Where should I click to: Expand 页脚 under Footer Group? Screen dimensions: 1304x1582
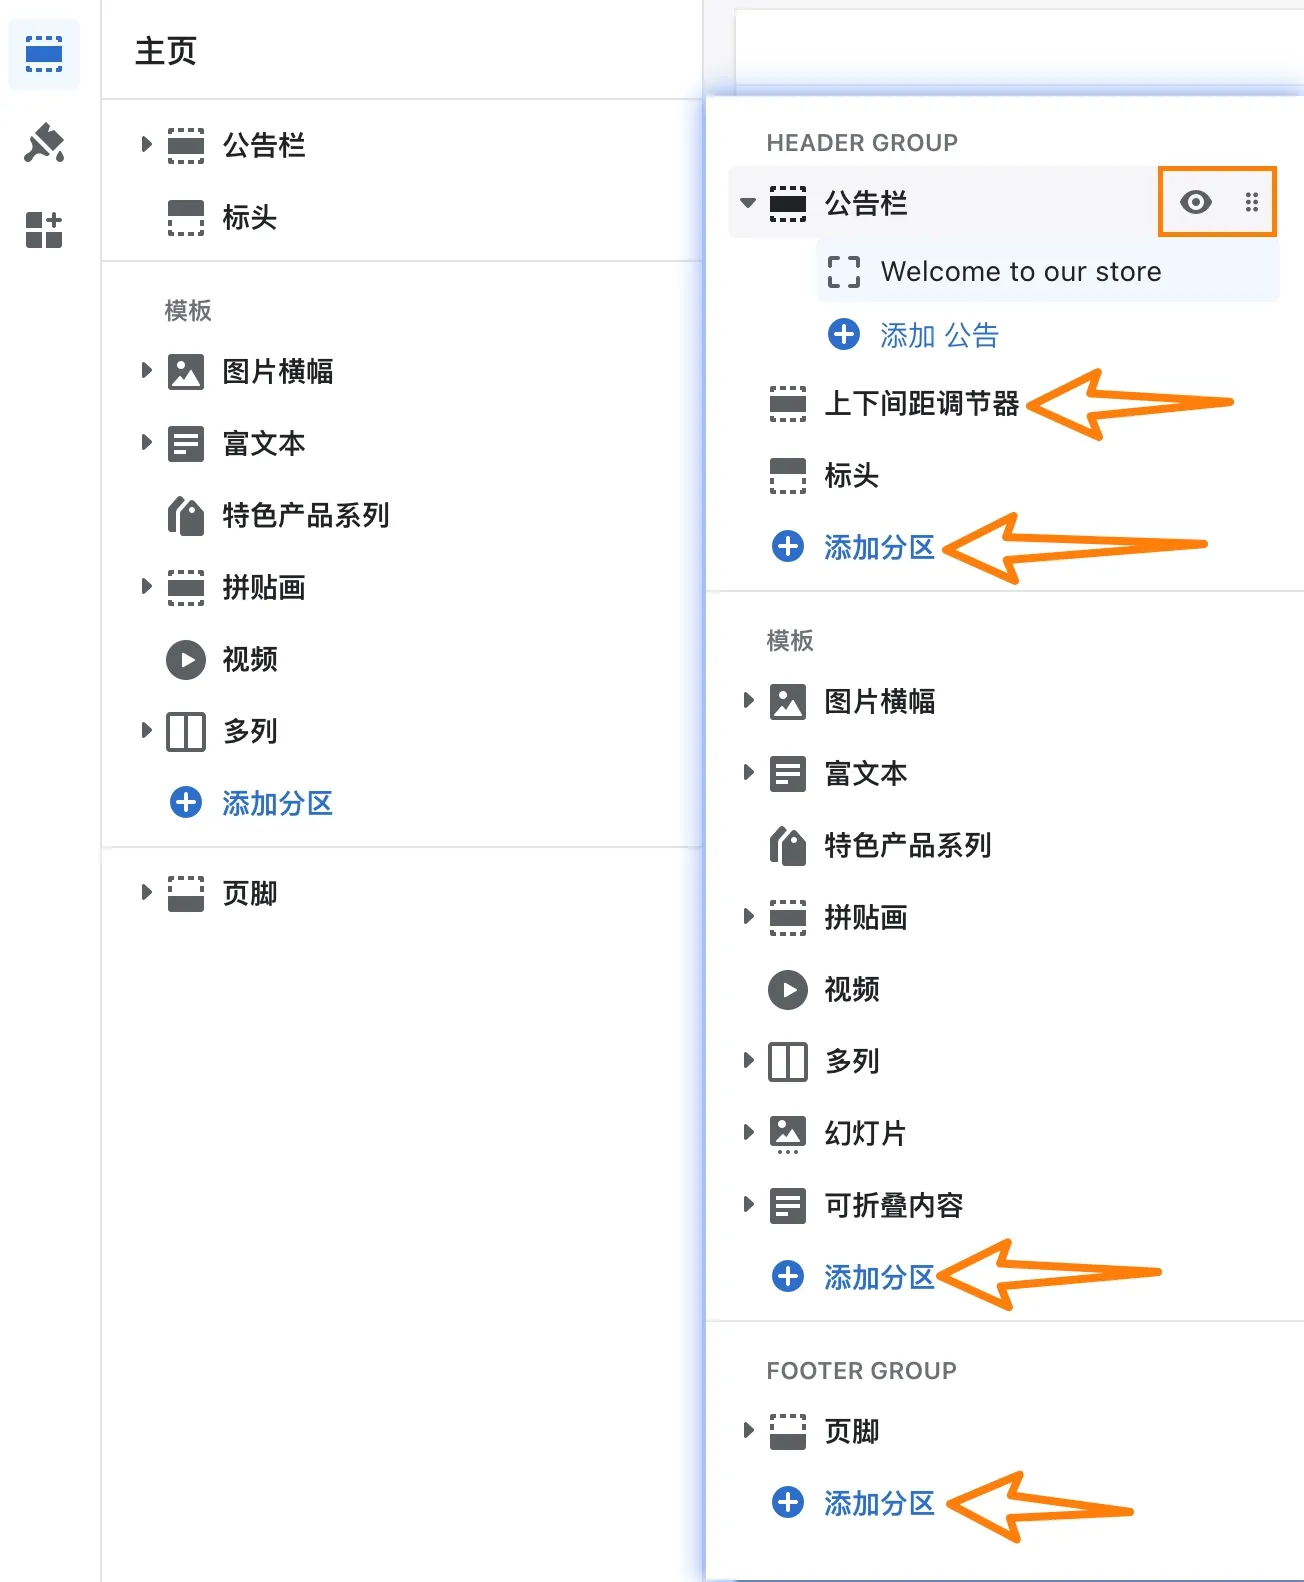pos(747,1430)
